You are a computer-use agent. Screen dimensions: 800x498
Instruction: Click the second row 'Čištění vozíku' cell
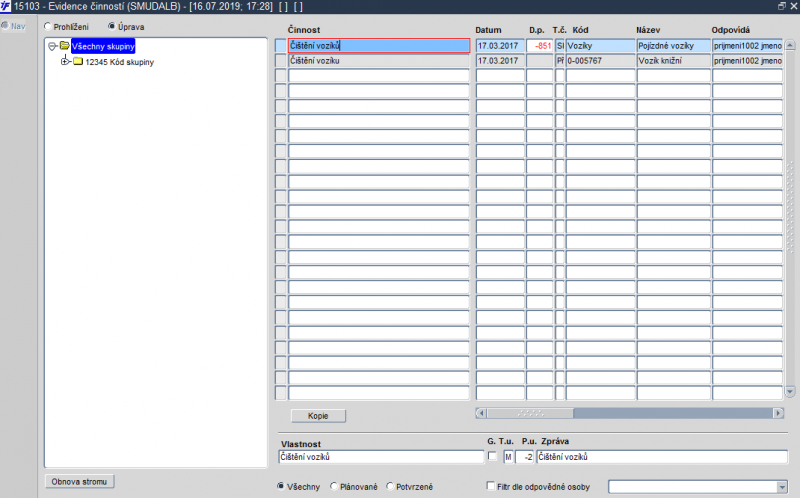coord(379,61)
